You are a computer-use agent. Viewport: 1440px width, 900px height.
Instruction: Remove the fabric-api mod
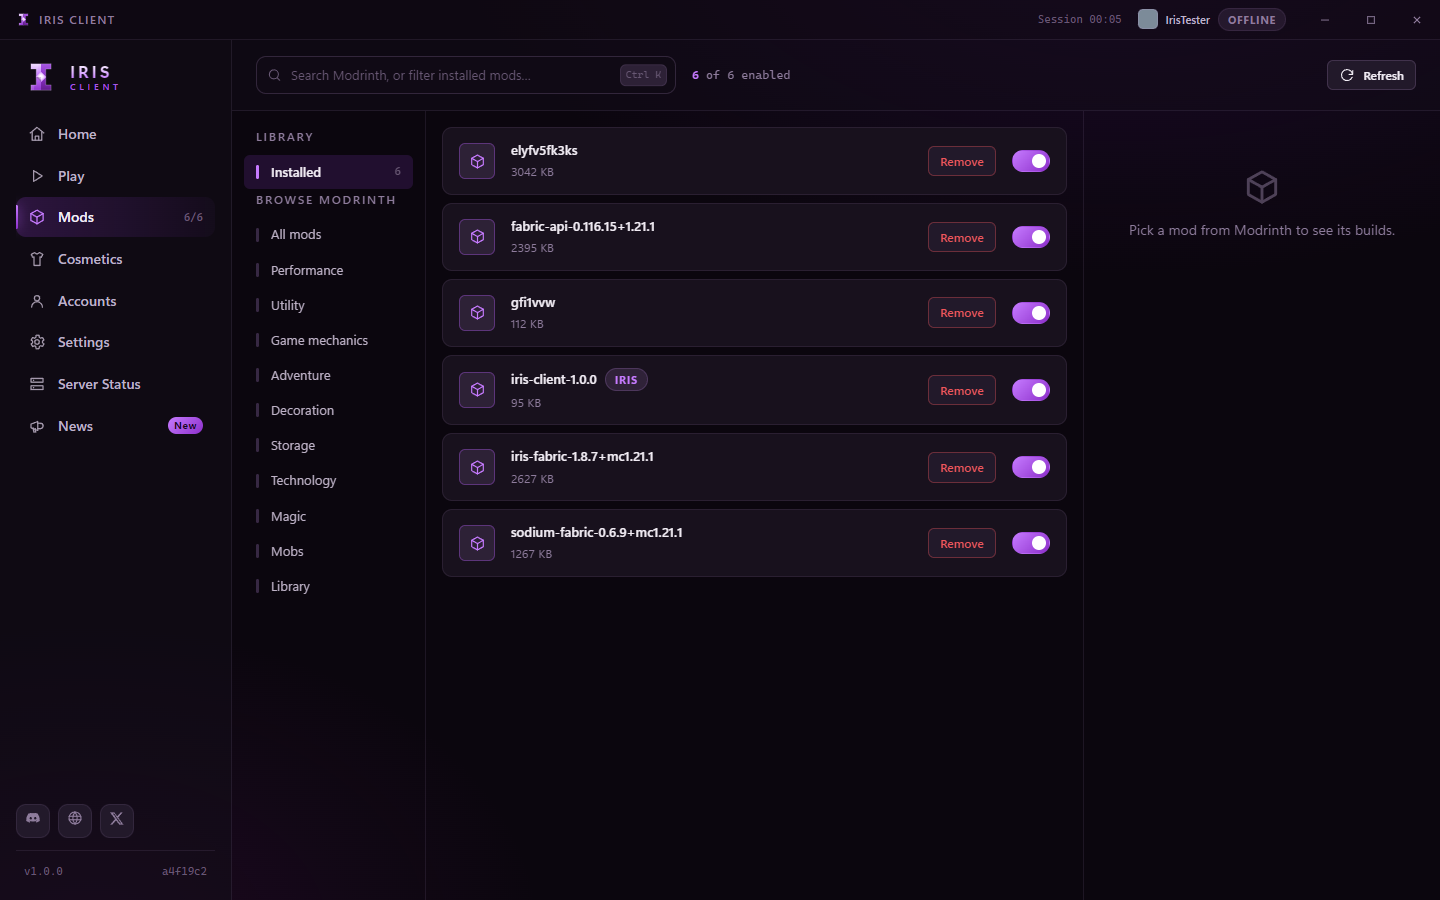tap(962, 237)
